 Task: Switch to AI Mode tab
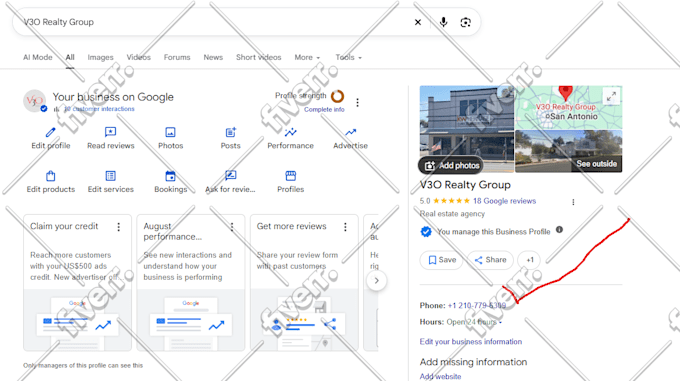(38, 57)
